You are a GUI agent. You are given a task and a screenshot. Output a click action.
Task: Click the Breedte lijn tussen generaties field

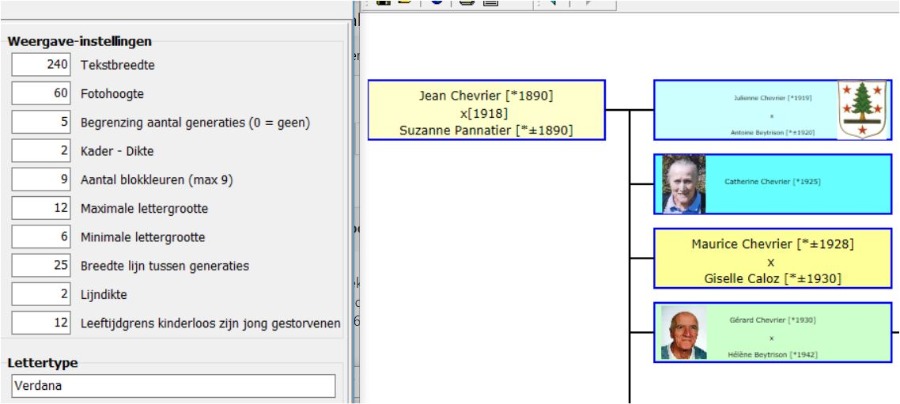point(41,266)
